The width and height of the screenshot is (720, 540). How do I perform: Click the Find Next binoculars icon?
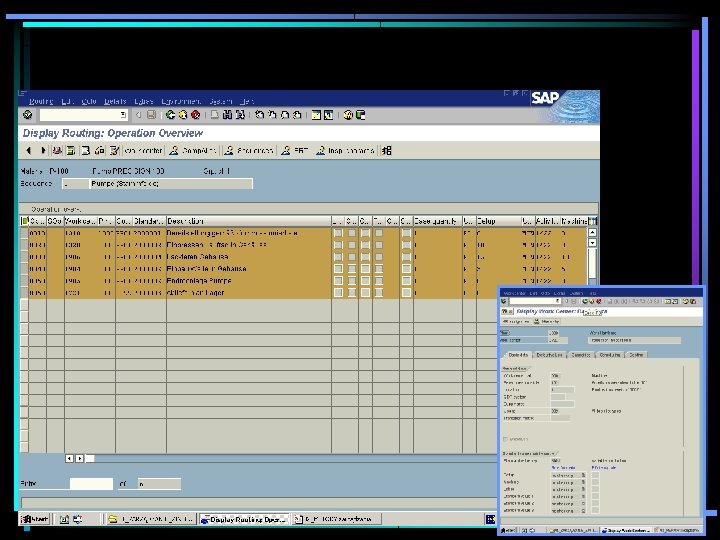click(x=240, y=115)
